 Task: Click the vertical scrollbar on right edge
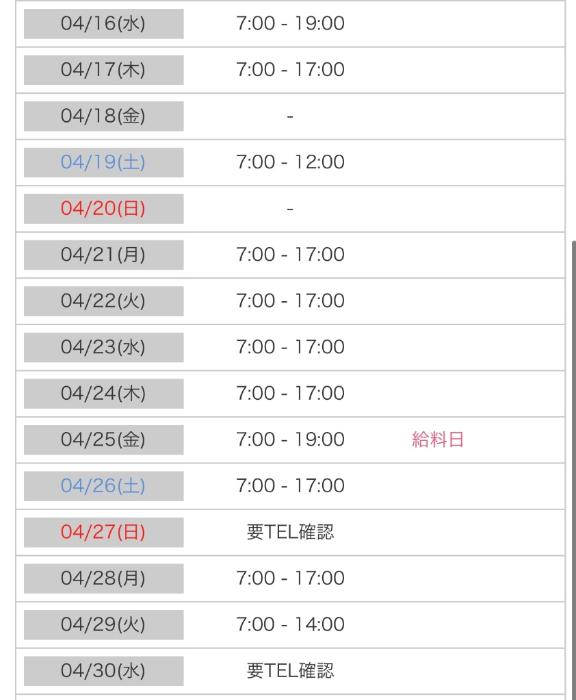click(x=574, y=471)
